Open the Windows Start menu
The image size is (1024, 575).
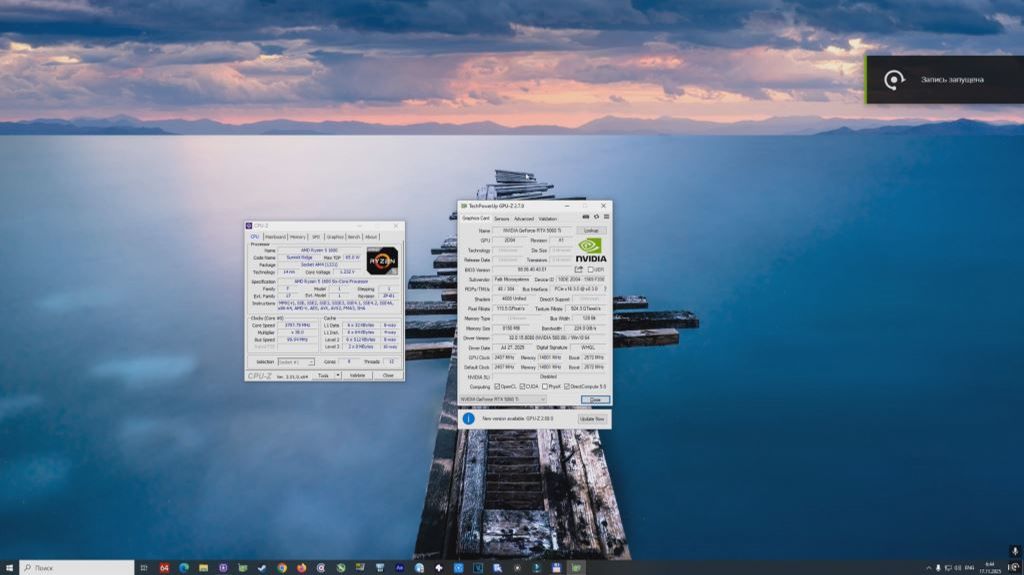[8, 568]
